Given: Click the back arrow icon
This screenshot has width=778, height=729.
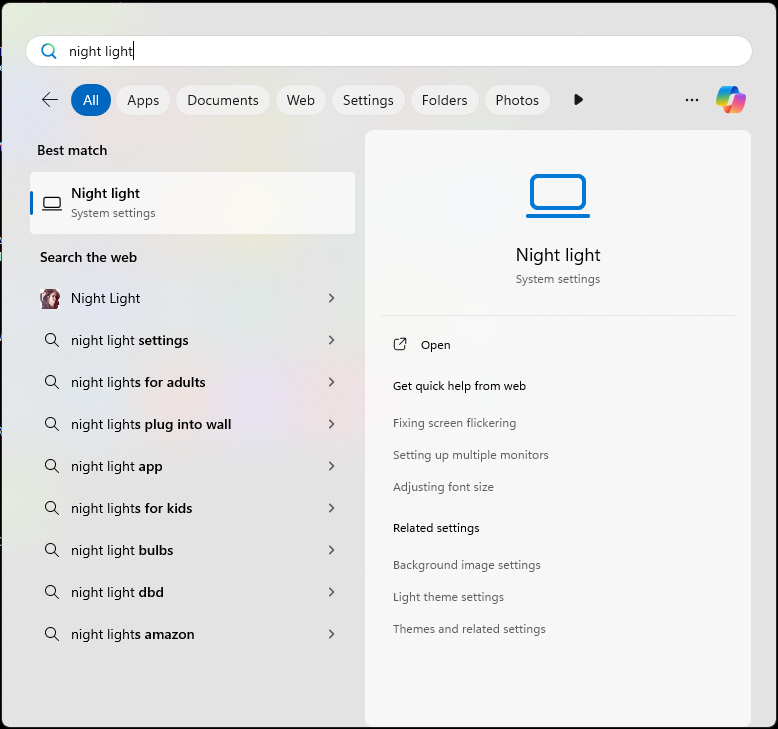Looking at the screenshot, I should click(50, 100).
